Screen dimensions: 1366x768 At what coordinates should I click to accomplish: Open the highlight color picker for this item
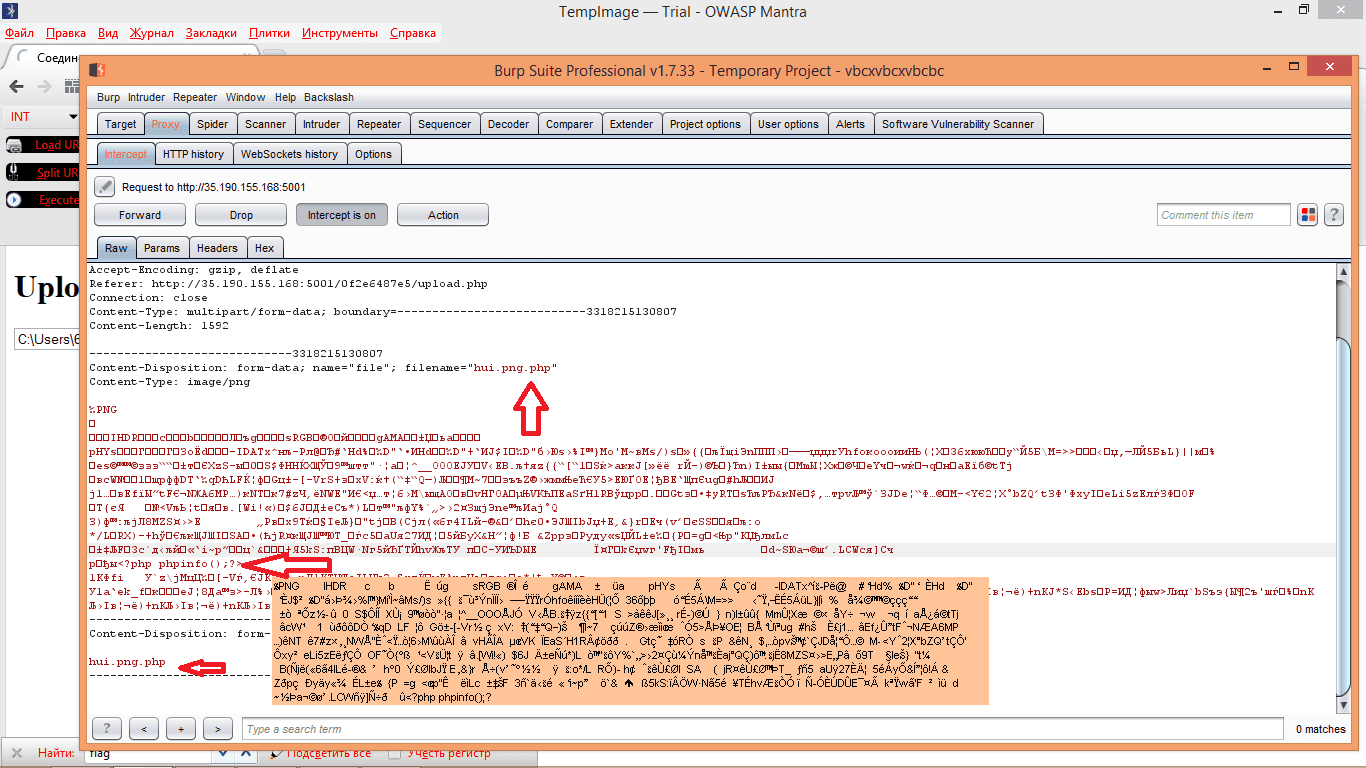tap(1307, 215)
